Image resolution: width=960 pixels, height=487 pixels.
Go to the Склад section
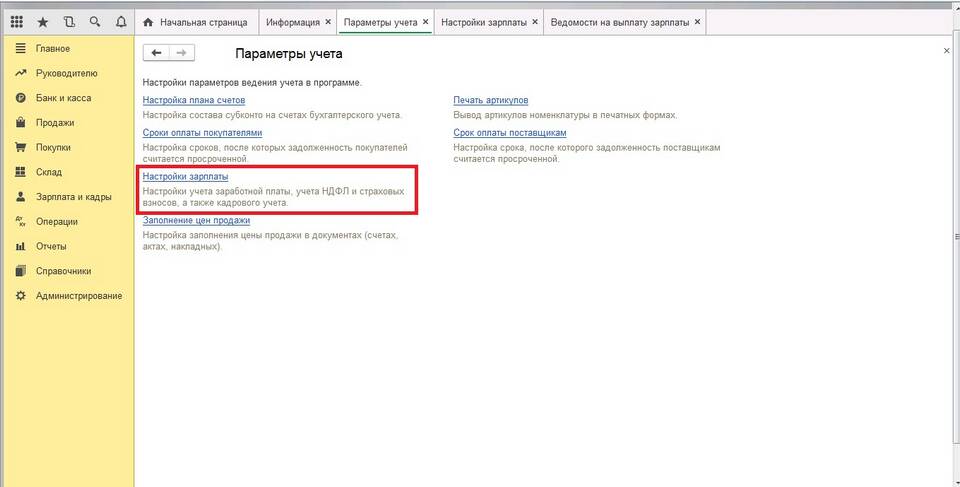[x=49, y=172]
